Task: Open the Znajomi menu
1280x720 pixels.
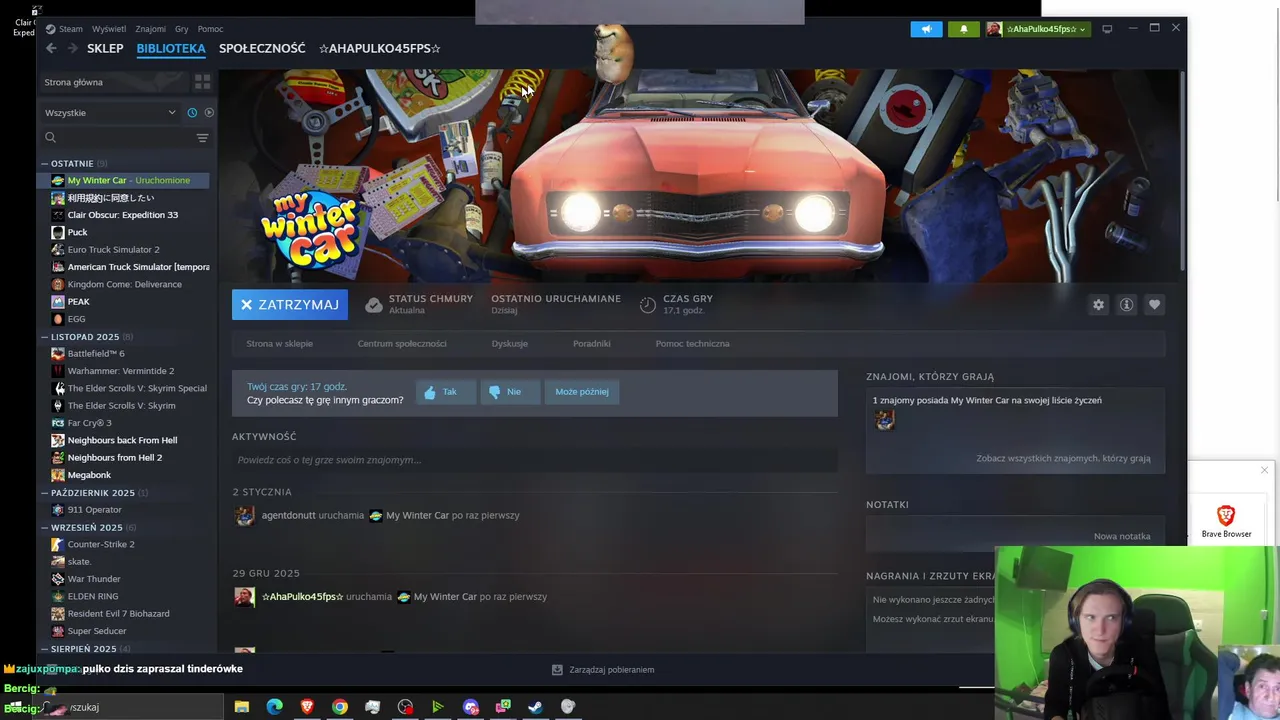Action: (151, 29)
